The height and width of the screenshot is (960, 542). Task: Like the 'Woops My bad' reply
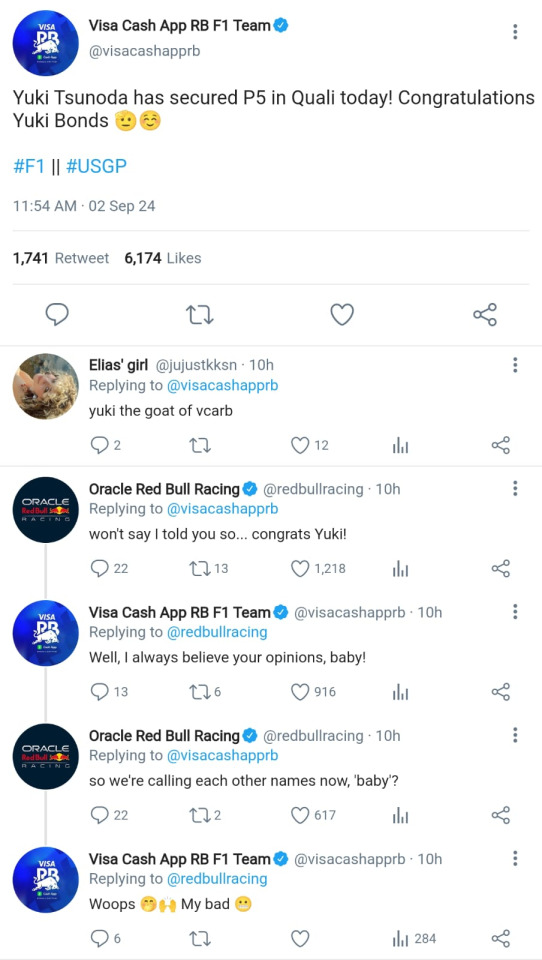299,938
